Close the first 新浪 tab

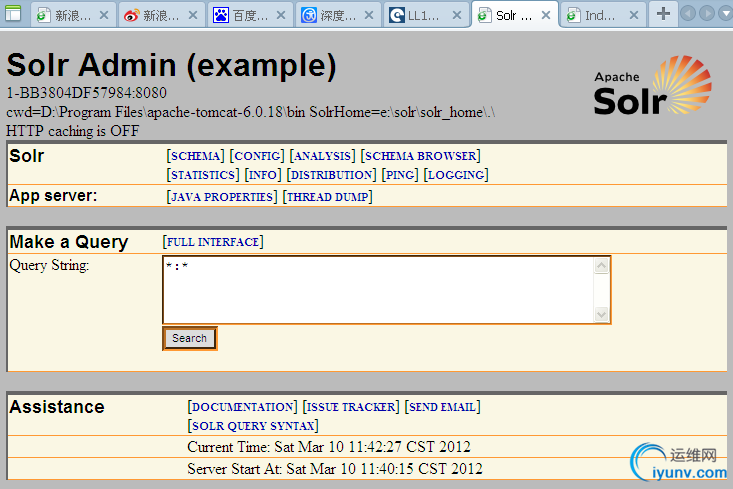tap(104, 15)
